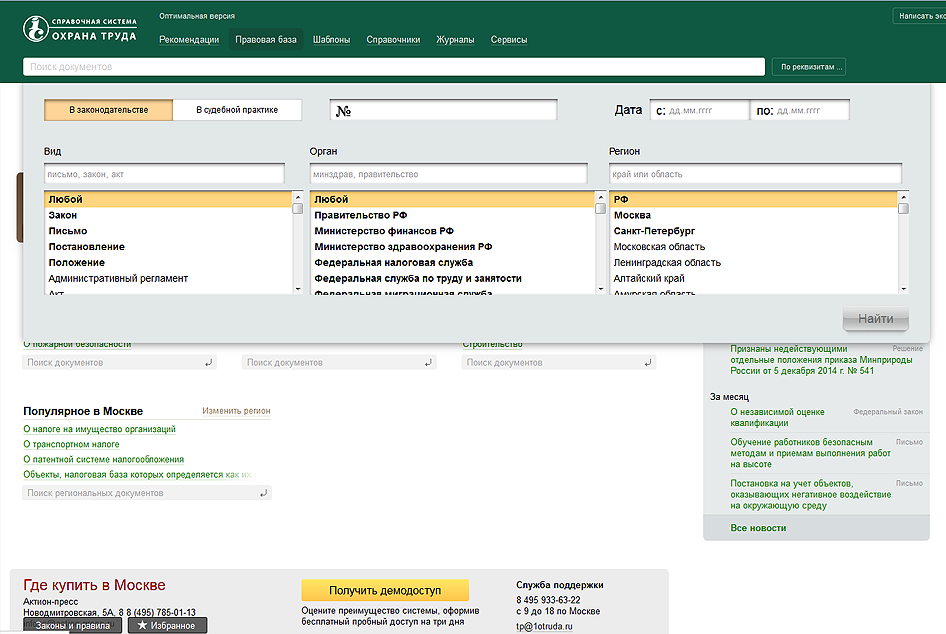
Task: Click the date to 'по' field
Action: (x=800, y=110)
